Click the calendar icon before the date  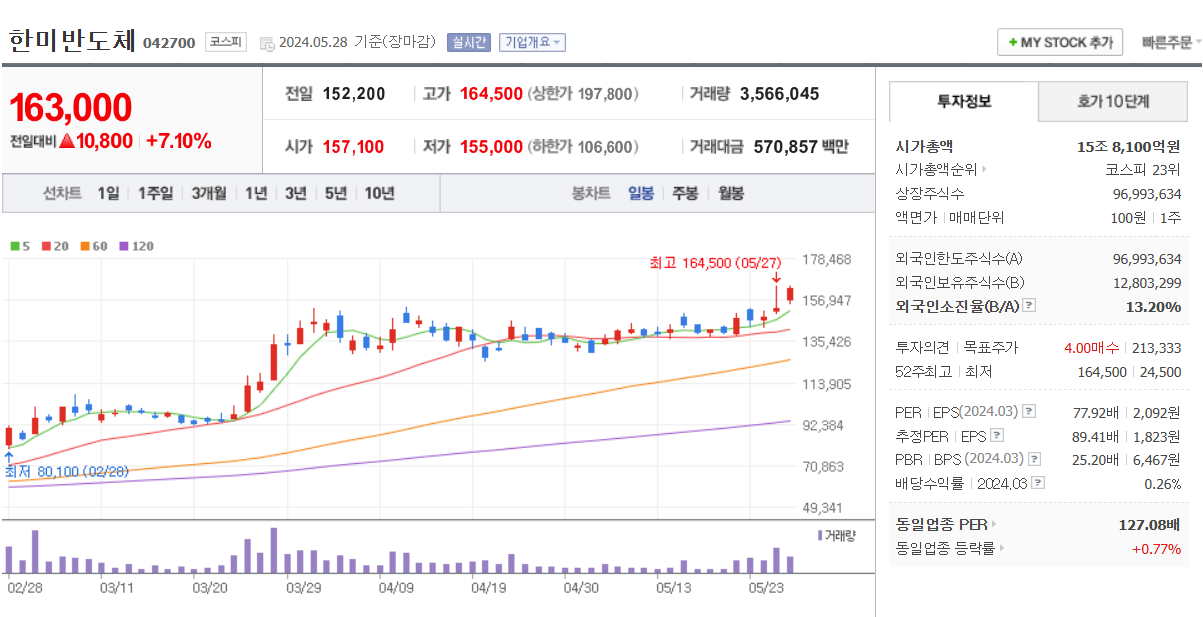click(267, 43)
